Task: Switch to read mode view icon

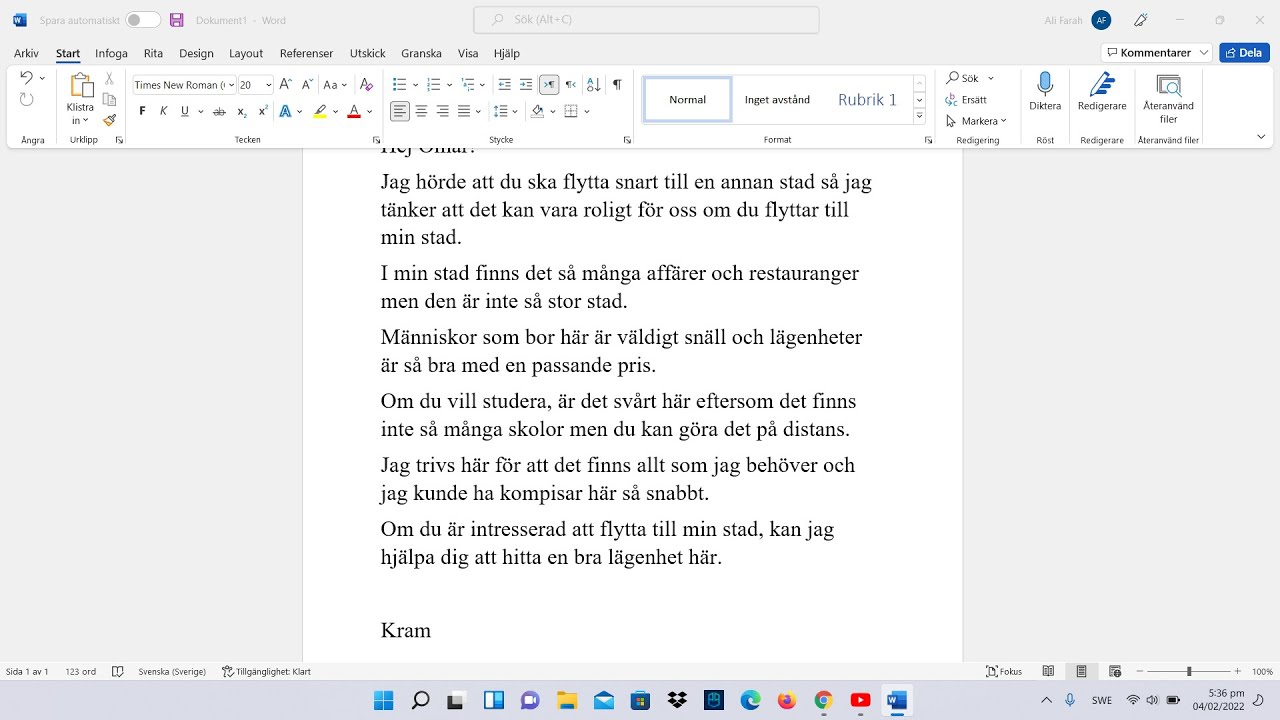Action: pos(1048,672)
